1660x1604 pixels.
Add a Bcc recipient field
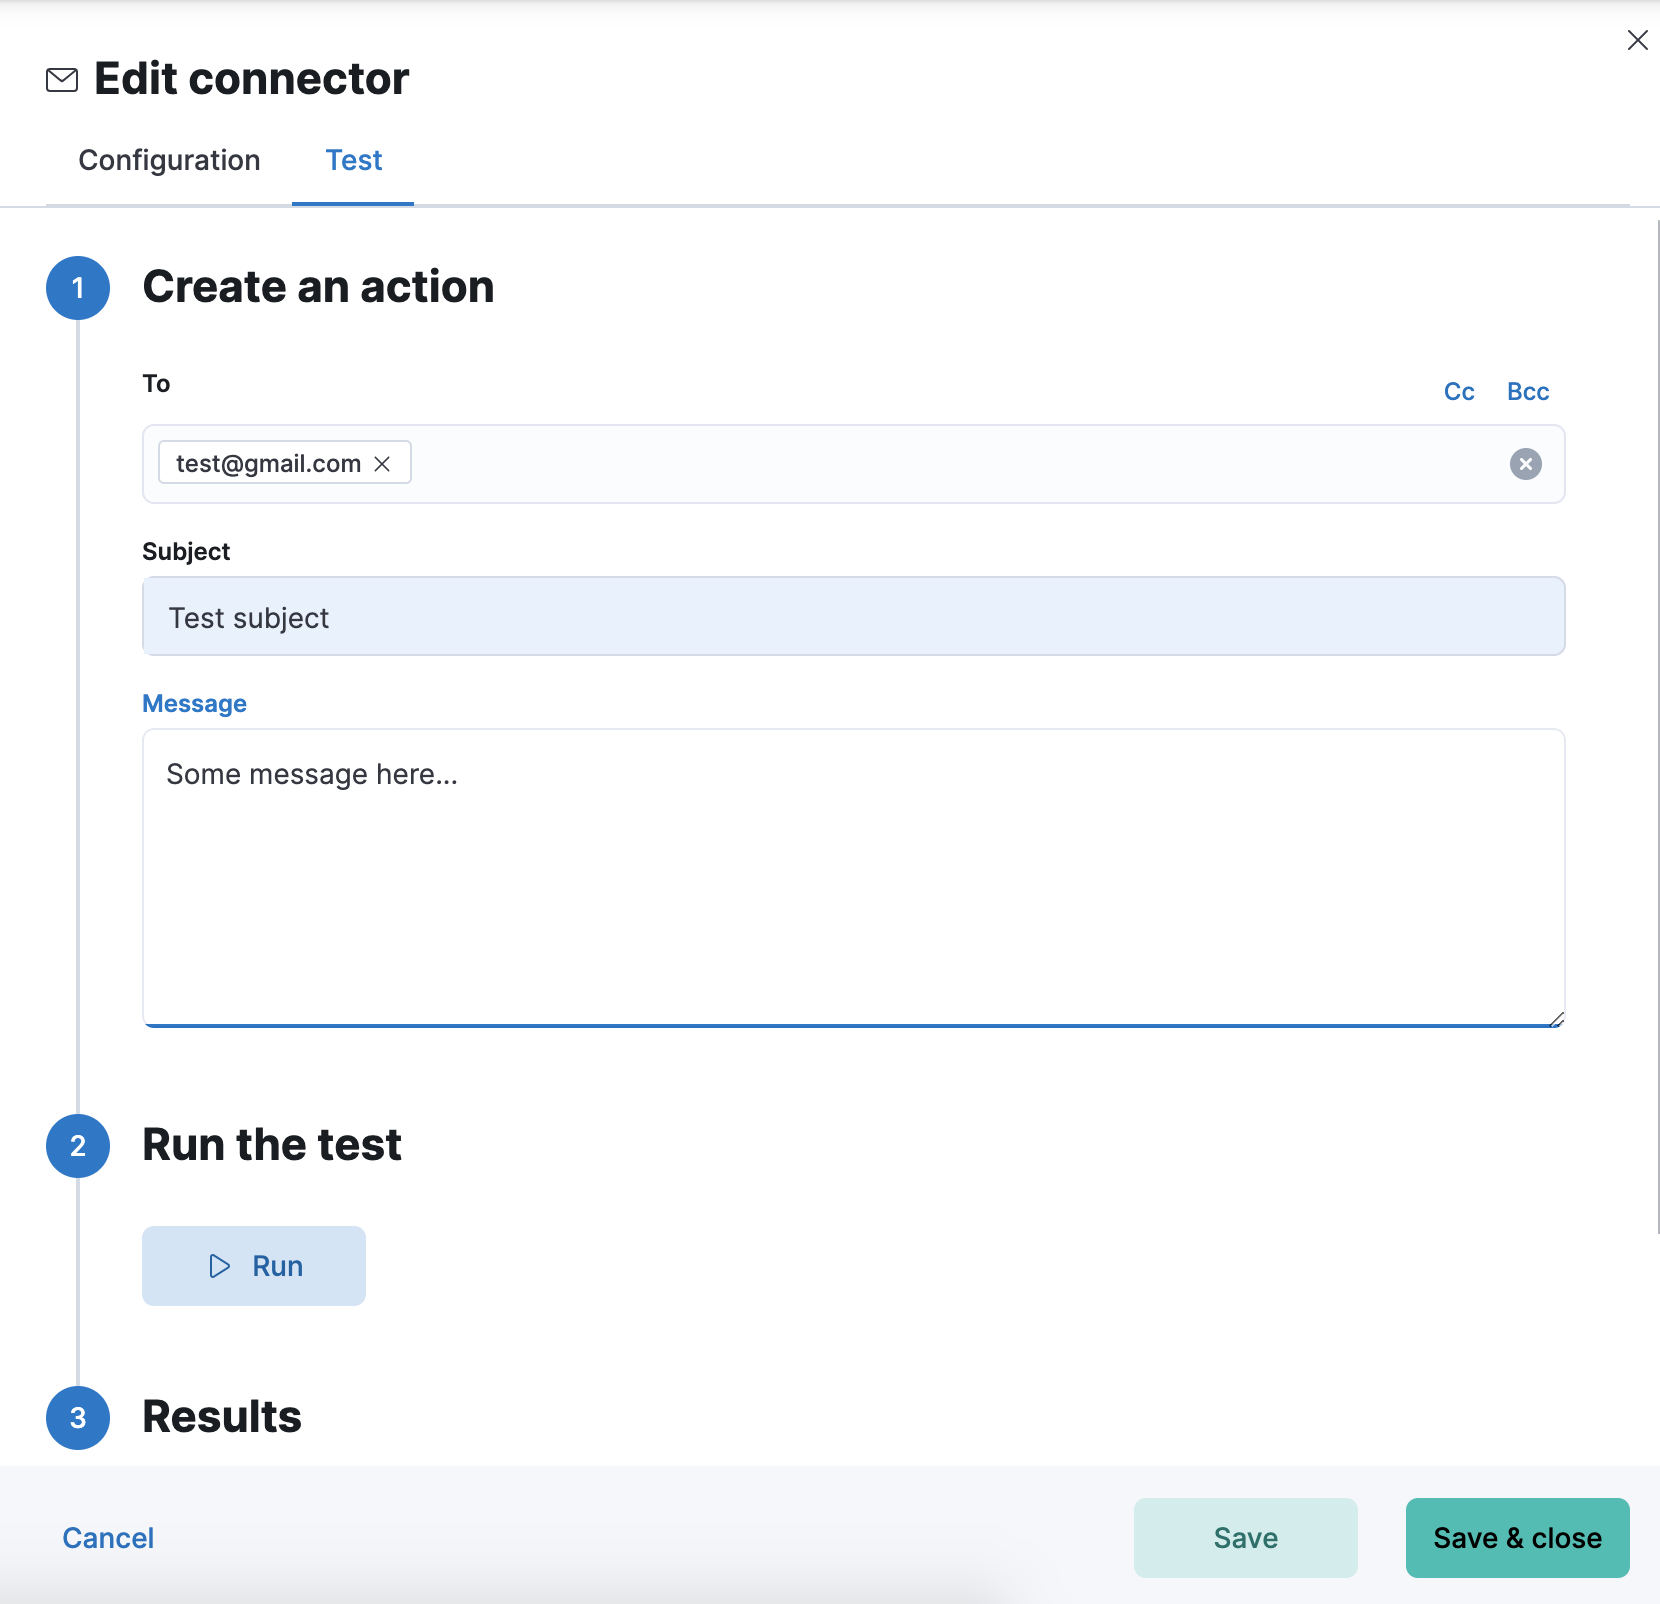1528,392
